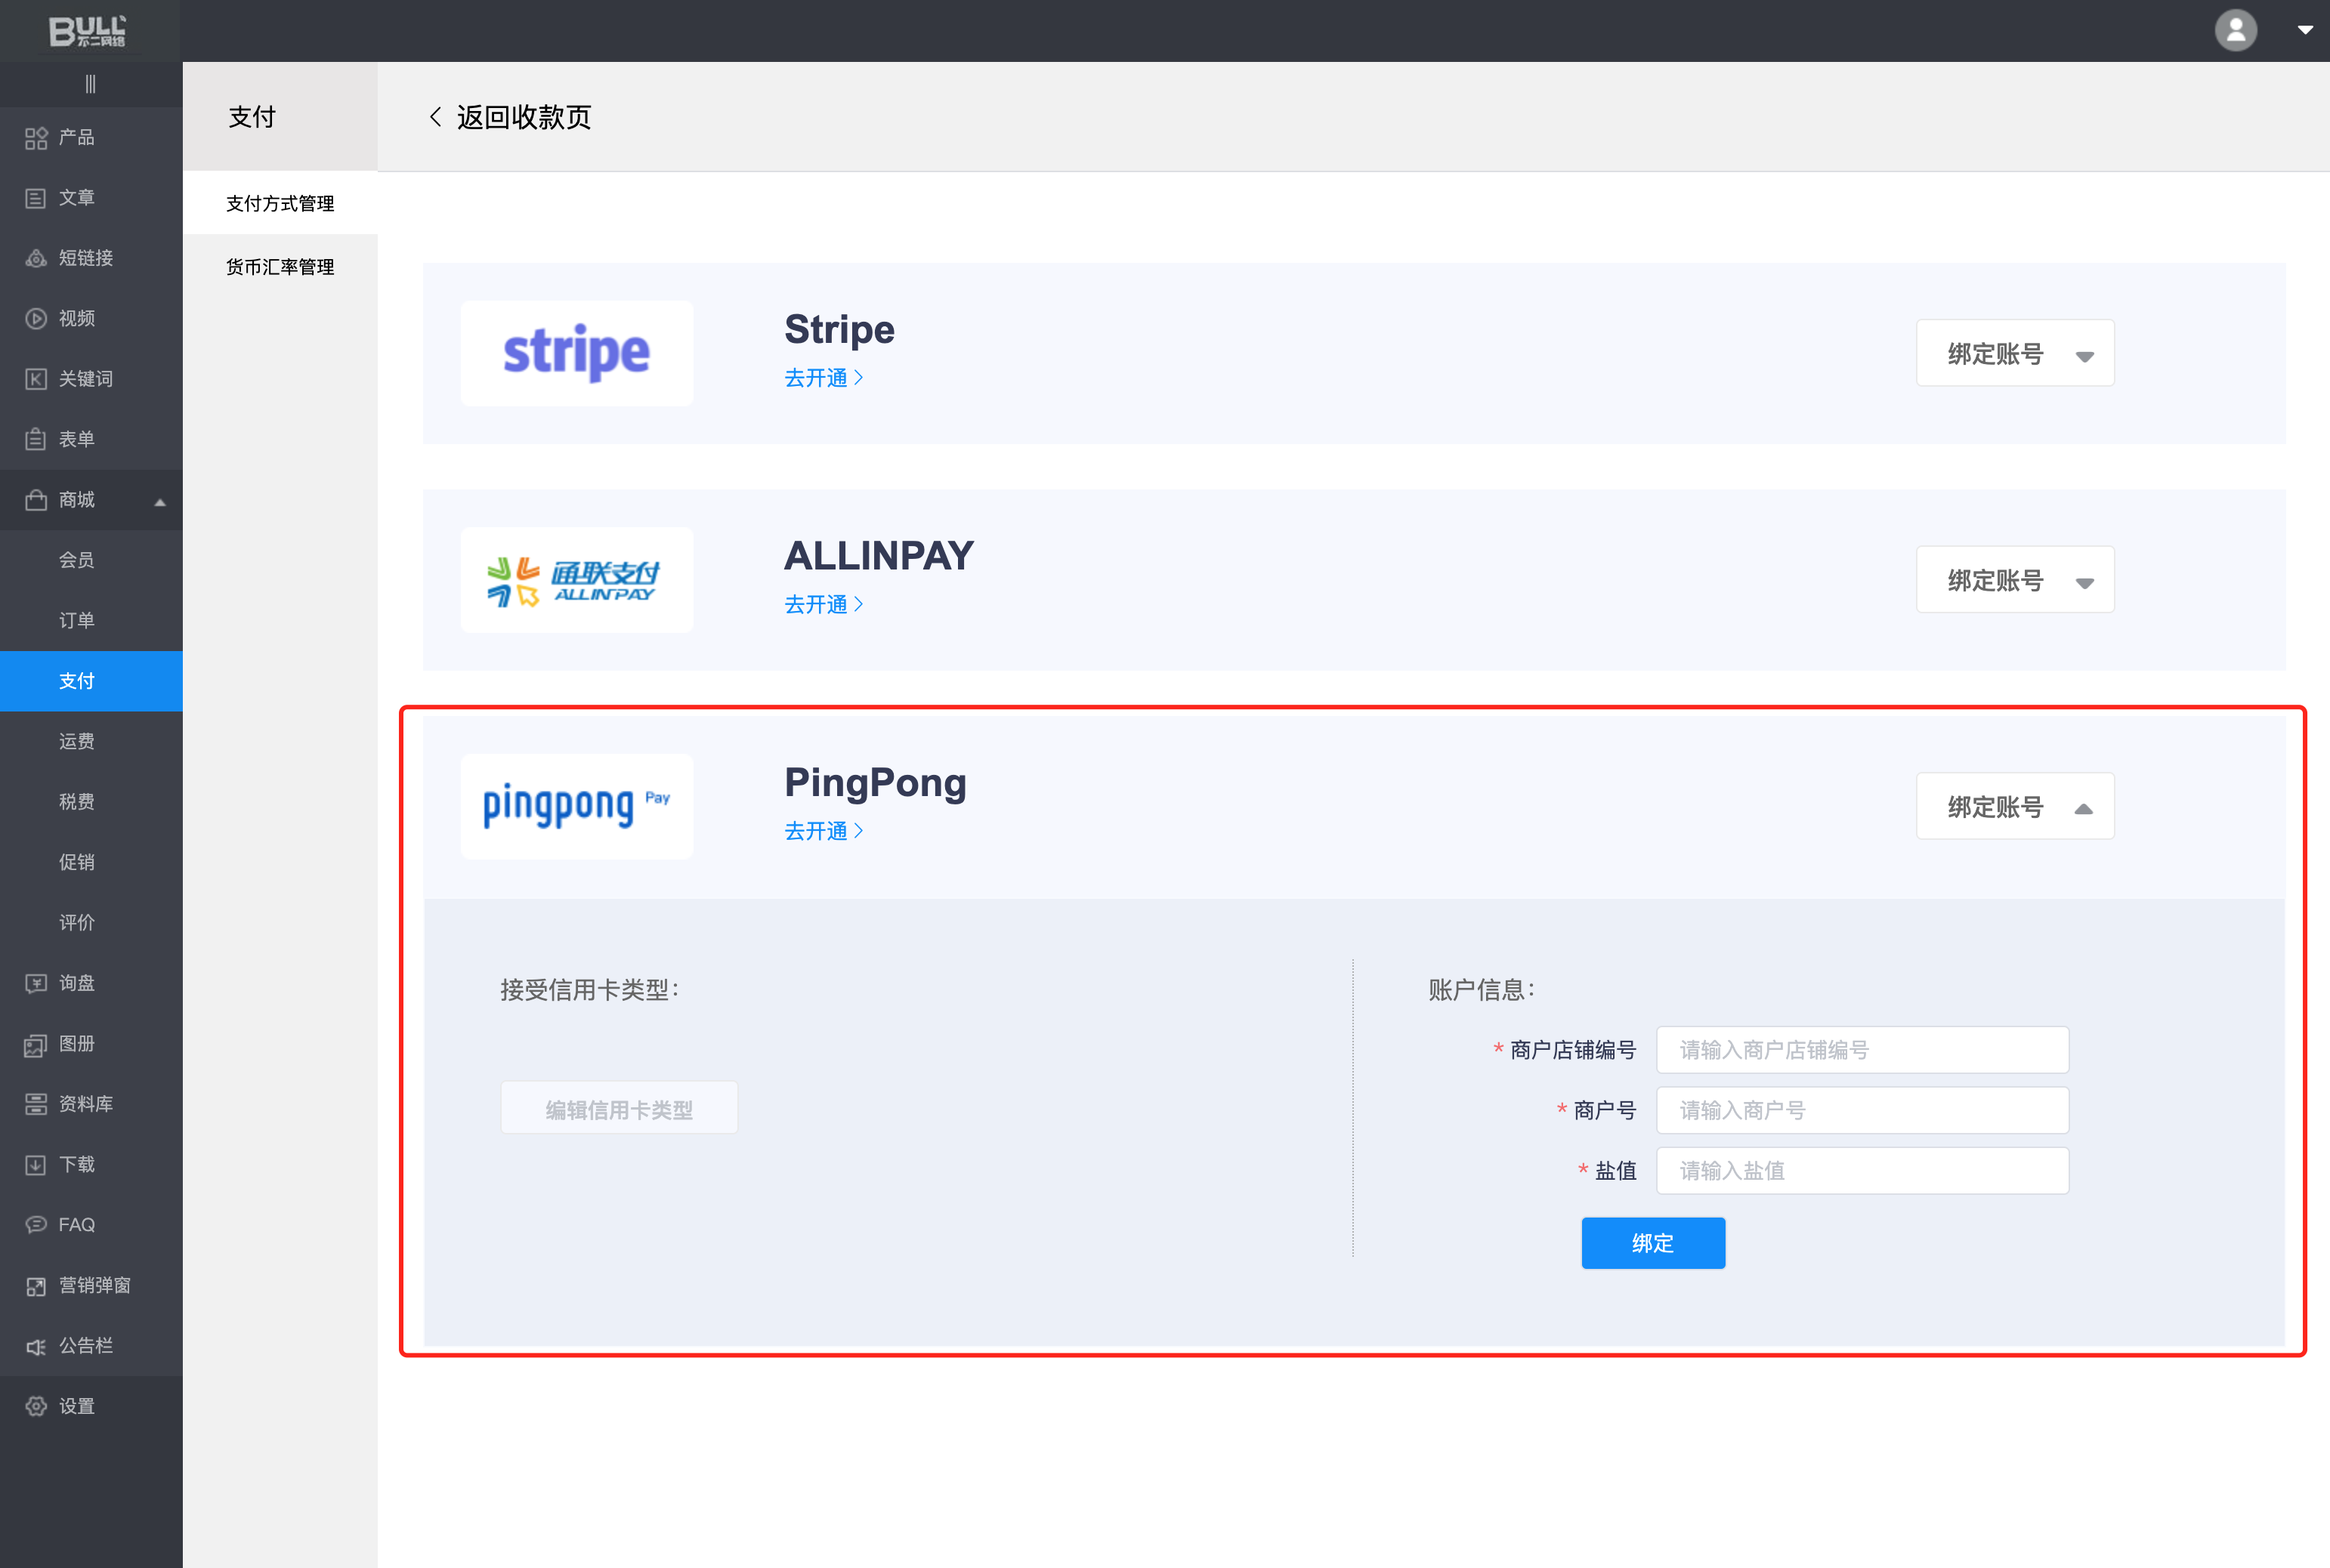Expand ALLINPAY bind account dropdown

tap(2014, 580)
